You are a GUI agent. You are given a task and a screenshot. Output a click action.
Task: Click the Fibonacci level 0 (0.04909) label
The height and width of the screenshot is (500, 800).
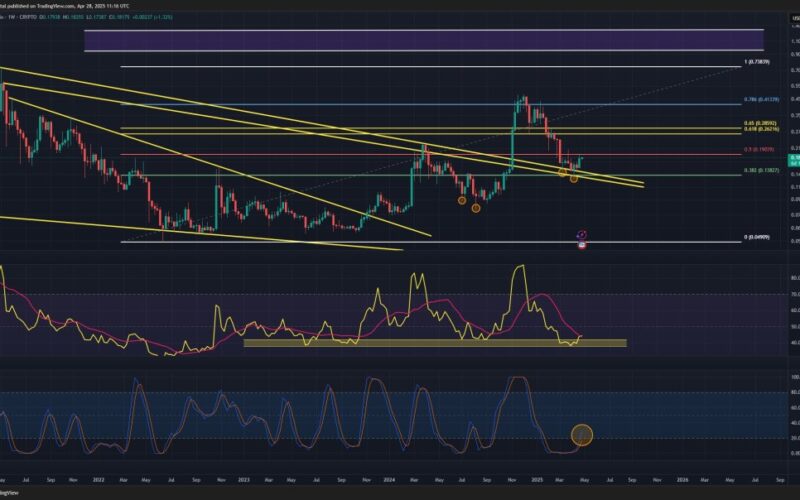757,237
